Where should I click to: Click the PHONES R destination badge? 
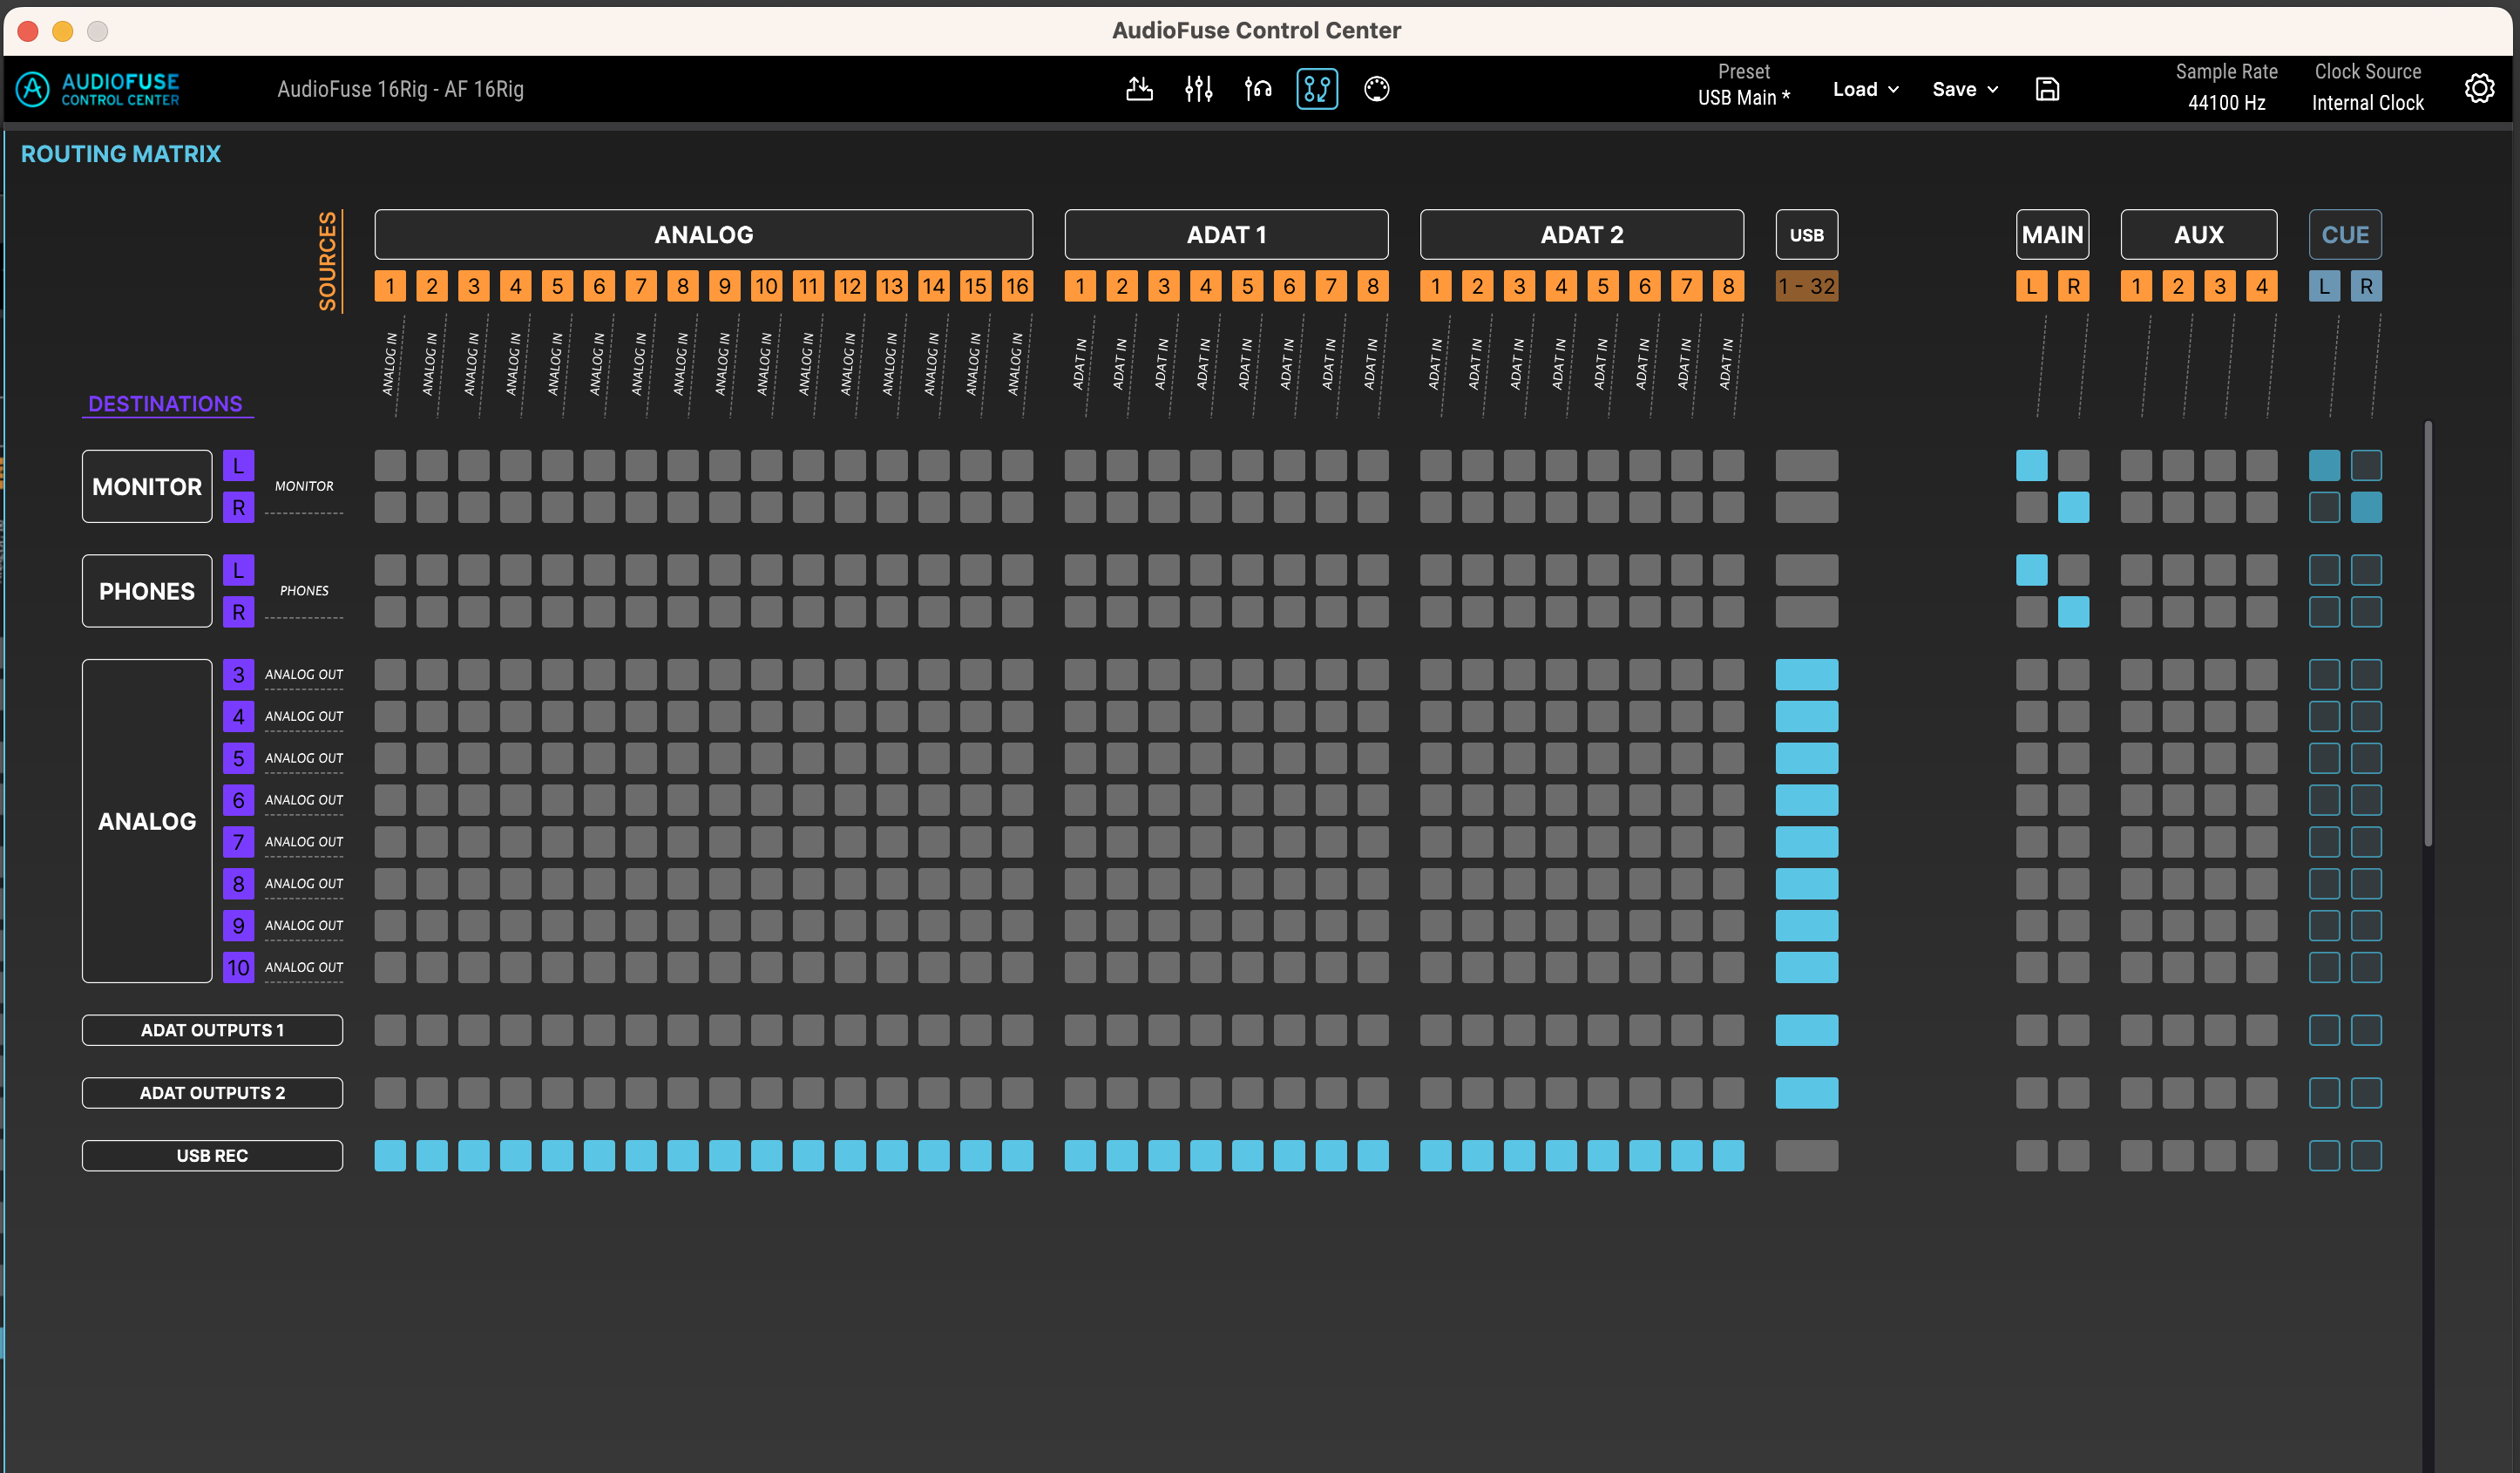pos(238,612)
